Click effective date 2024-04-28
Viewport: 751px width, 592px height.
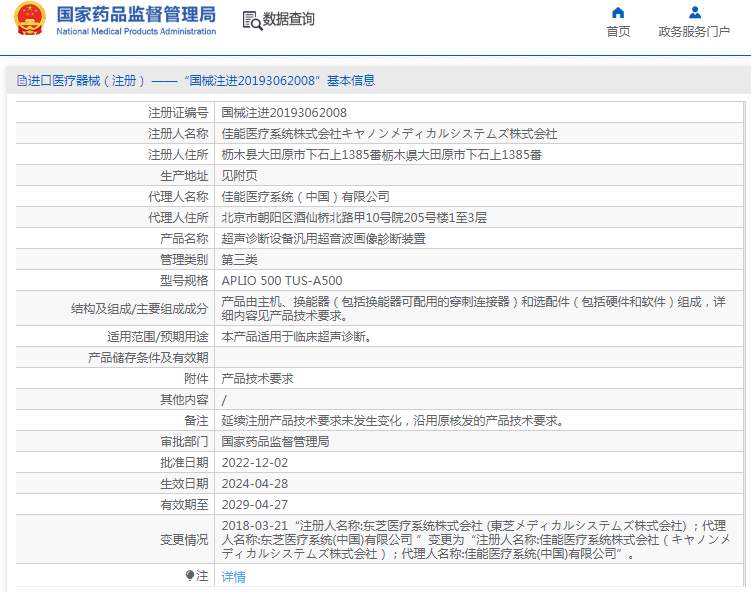click(255, 484)
